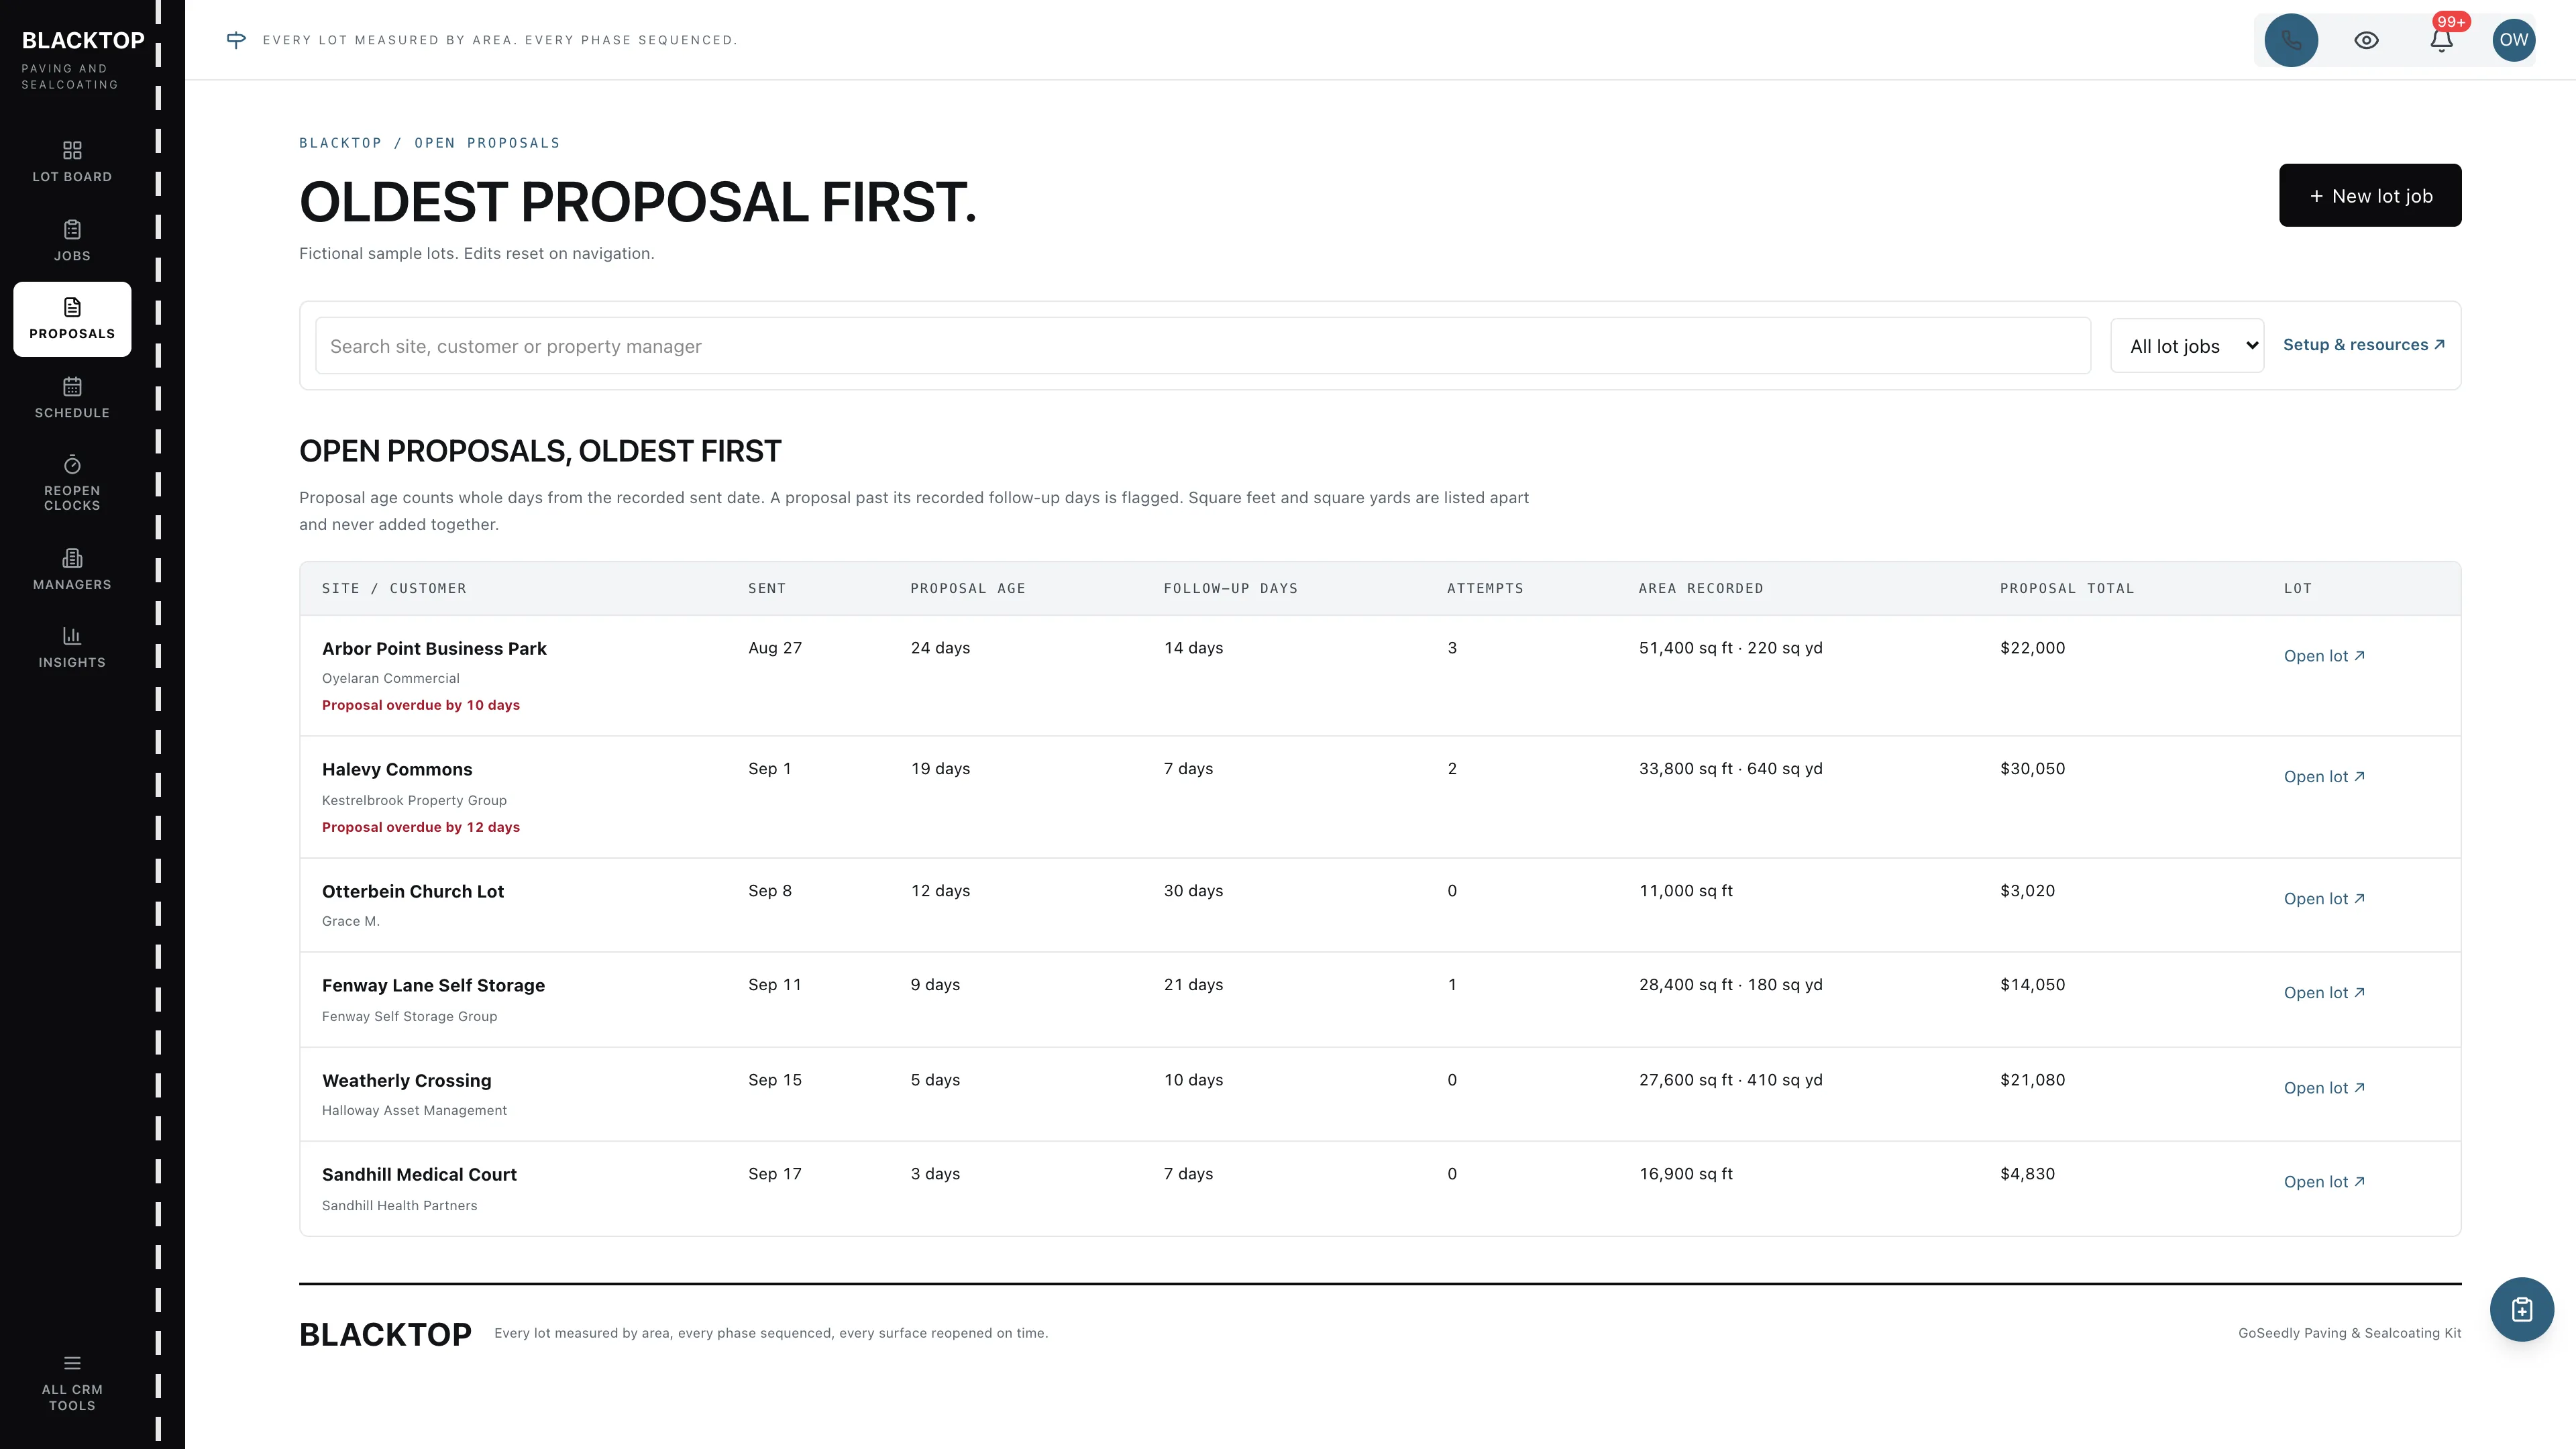The image size is (2576, 1449).
Task: Select the Proposals sidebar item
Action: click(x=72, y=319)
